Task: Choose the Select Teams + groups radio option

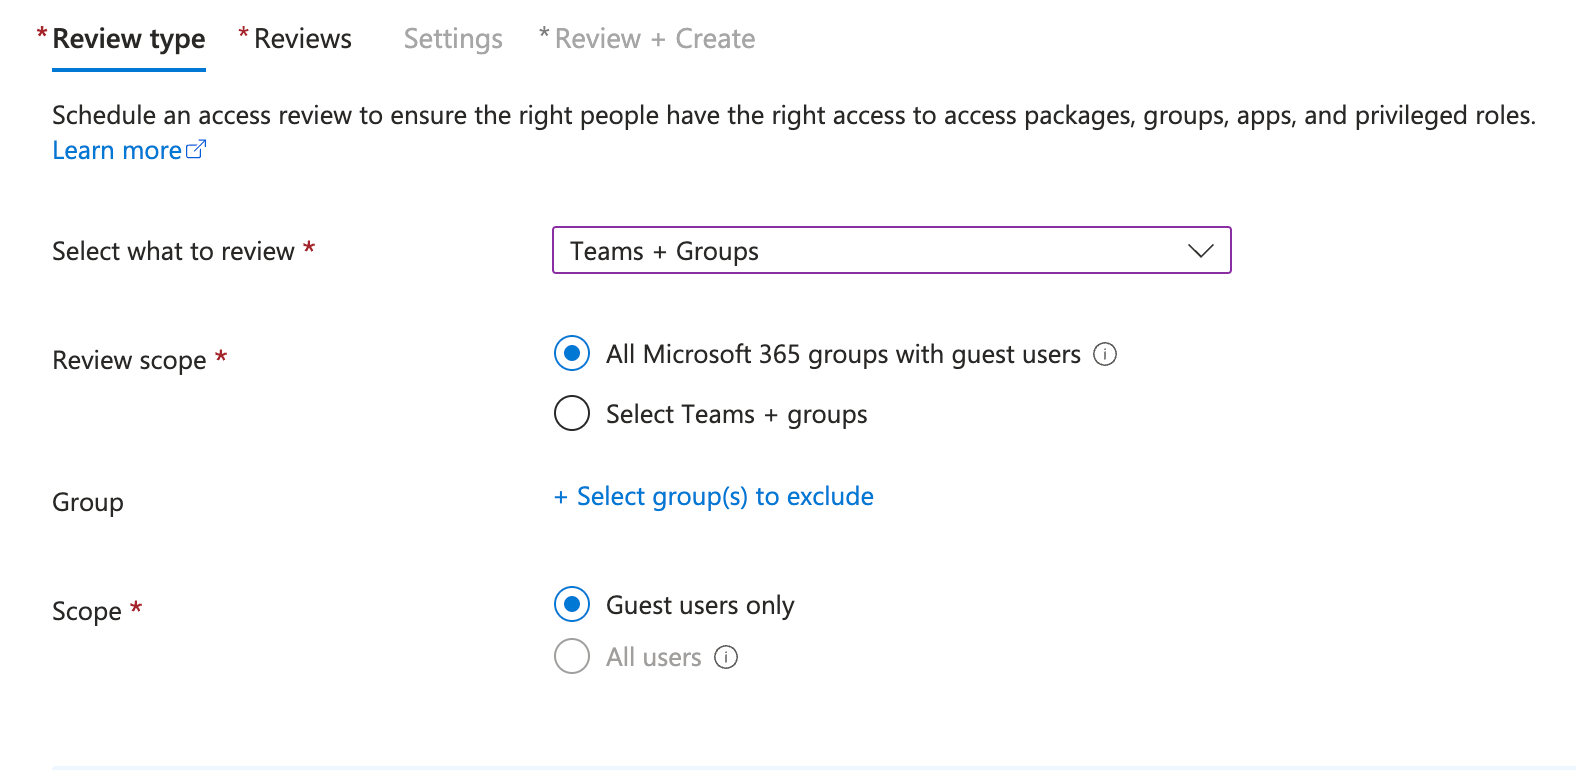Action: pyautogui.click(x=572, y=413)
